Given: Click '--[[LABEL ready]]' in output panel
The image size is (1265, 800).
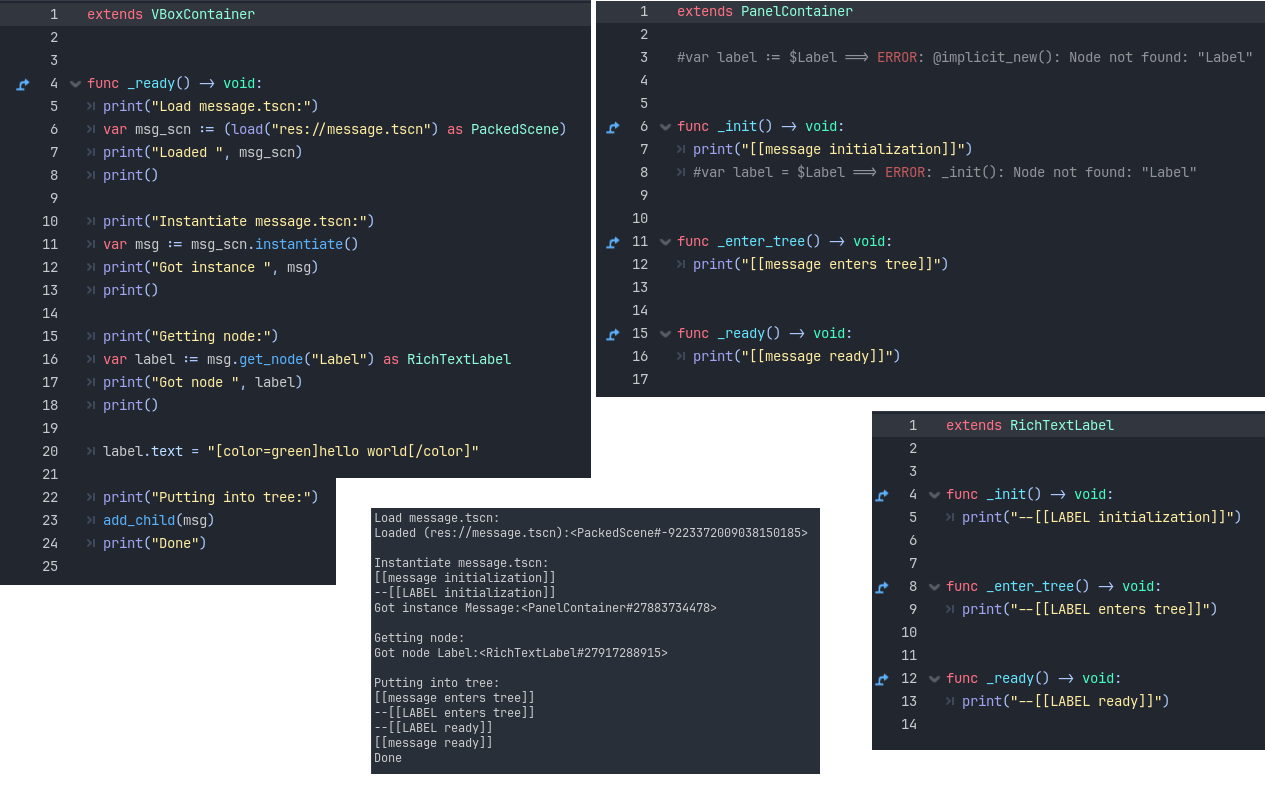Looking at the screenshot, I should [x=433, y=728].
